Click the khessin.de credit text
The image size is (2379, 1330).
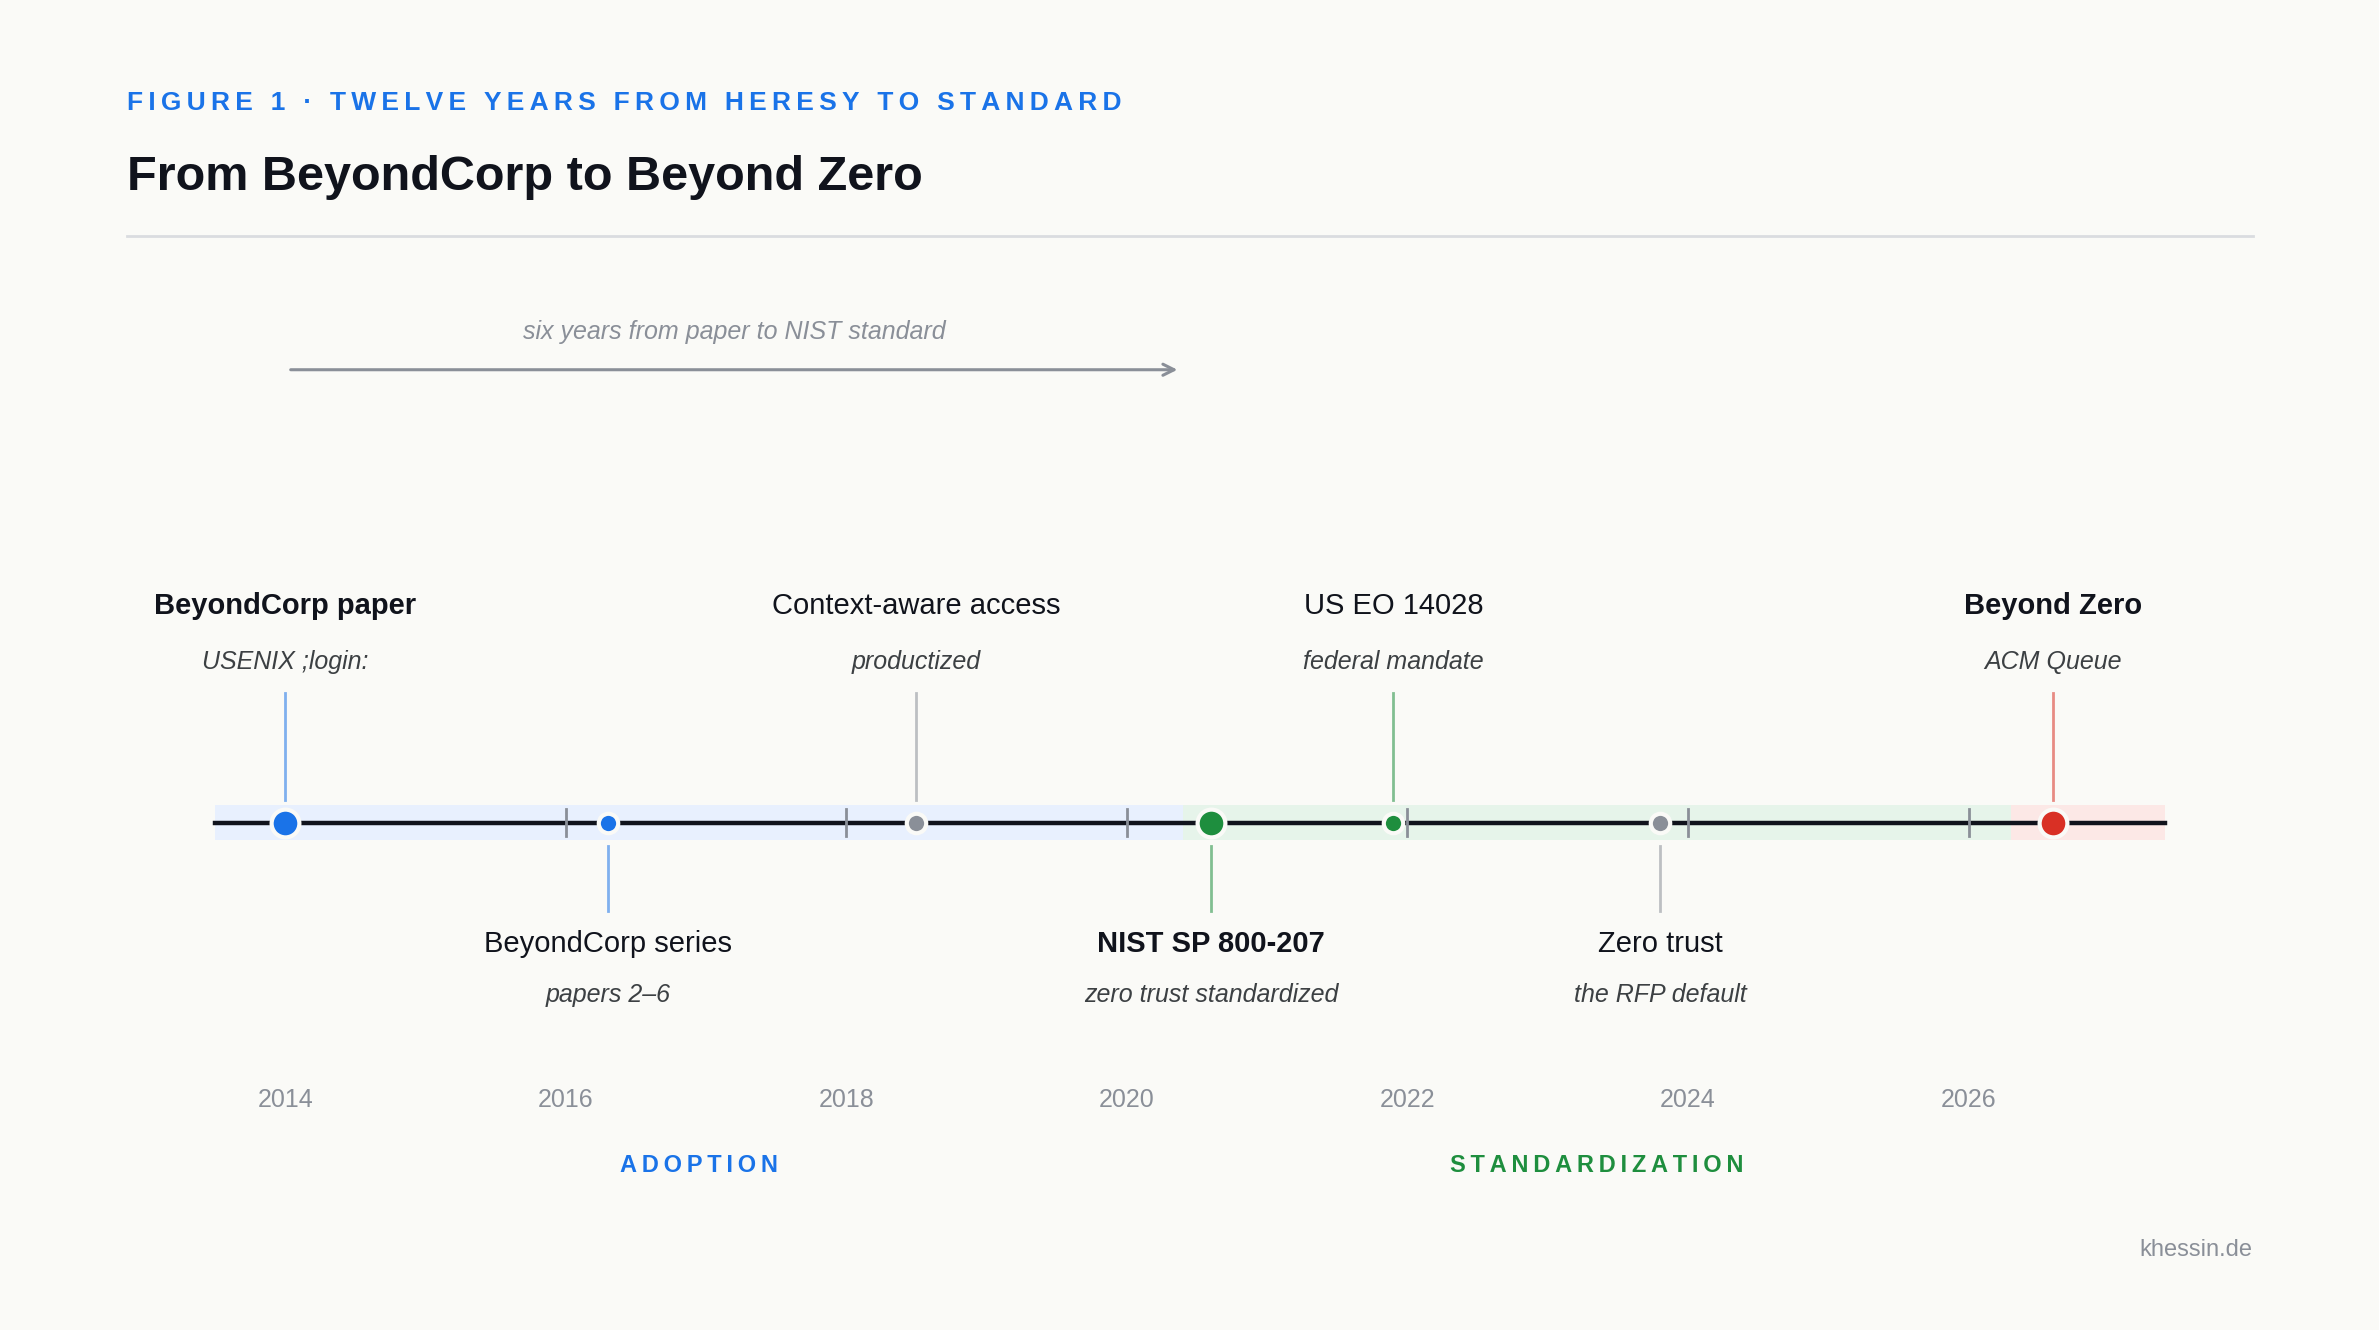click(2195, 1248)
